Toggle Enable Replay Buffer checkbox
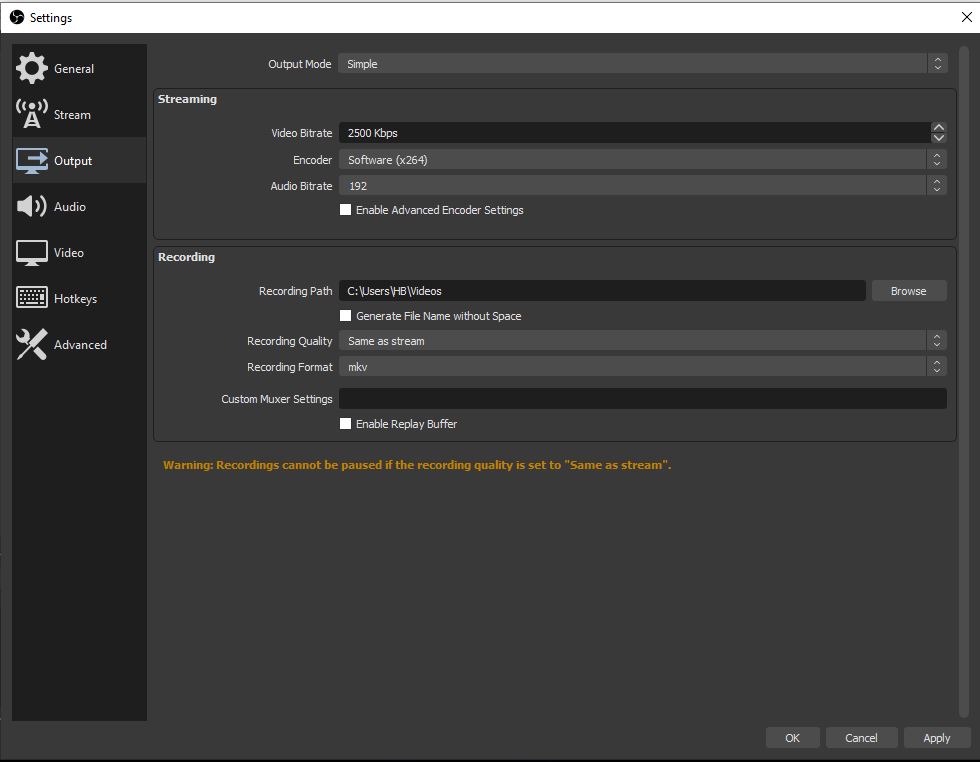980x762 pixels. coord(346,424)
